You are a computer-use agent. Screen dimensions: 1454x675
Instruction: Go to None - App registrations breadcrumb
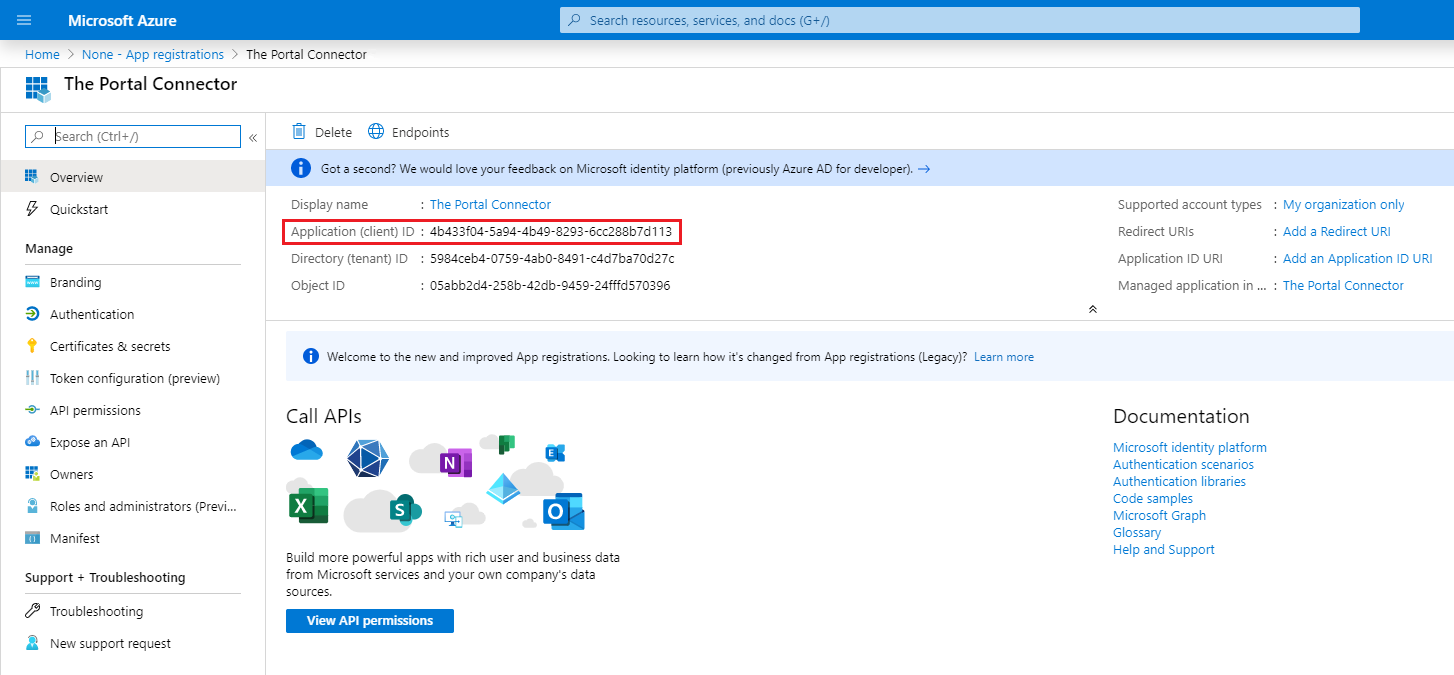153,55
